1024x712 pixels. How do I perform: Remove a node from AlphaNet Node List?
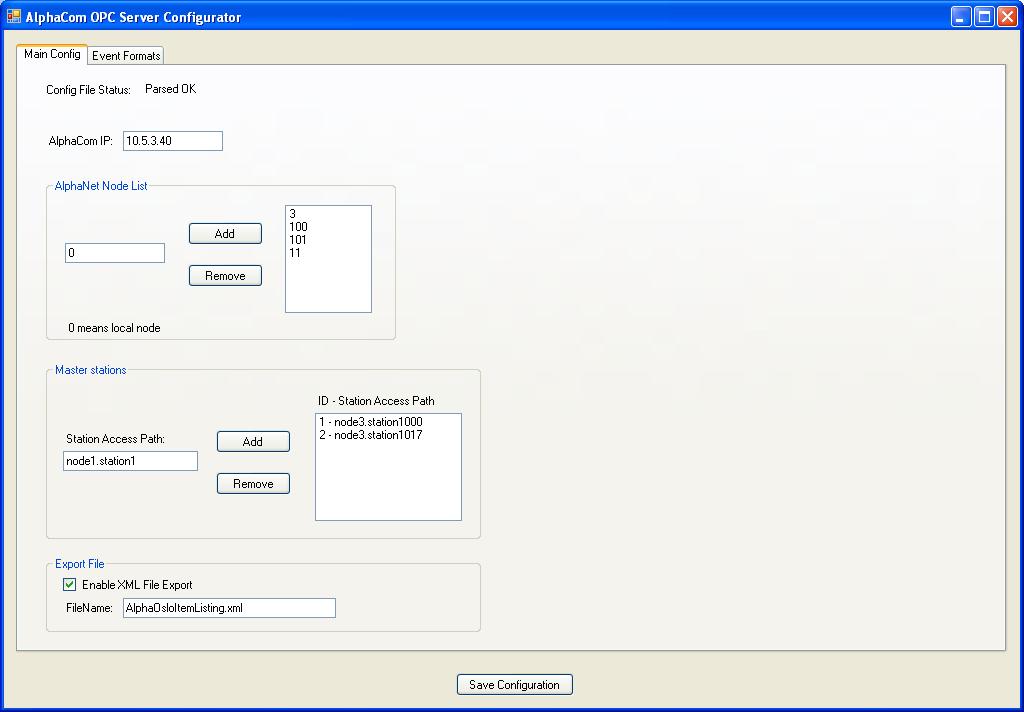click(x=225, y=276)
